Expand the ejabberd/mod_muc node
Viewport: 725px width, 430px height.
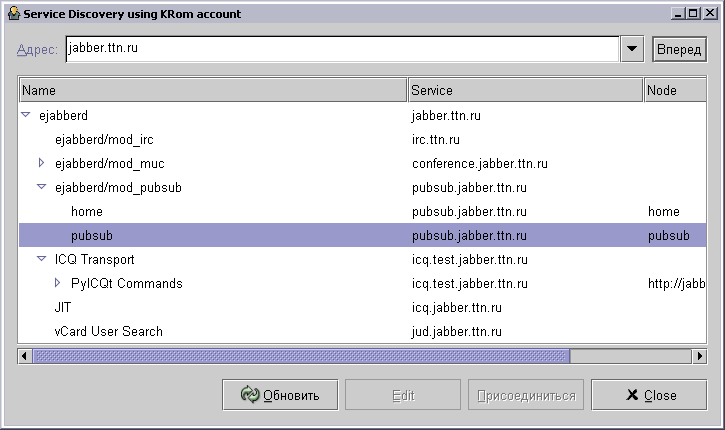click(42, 163)
